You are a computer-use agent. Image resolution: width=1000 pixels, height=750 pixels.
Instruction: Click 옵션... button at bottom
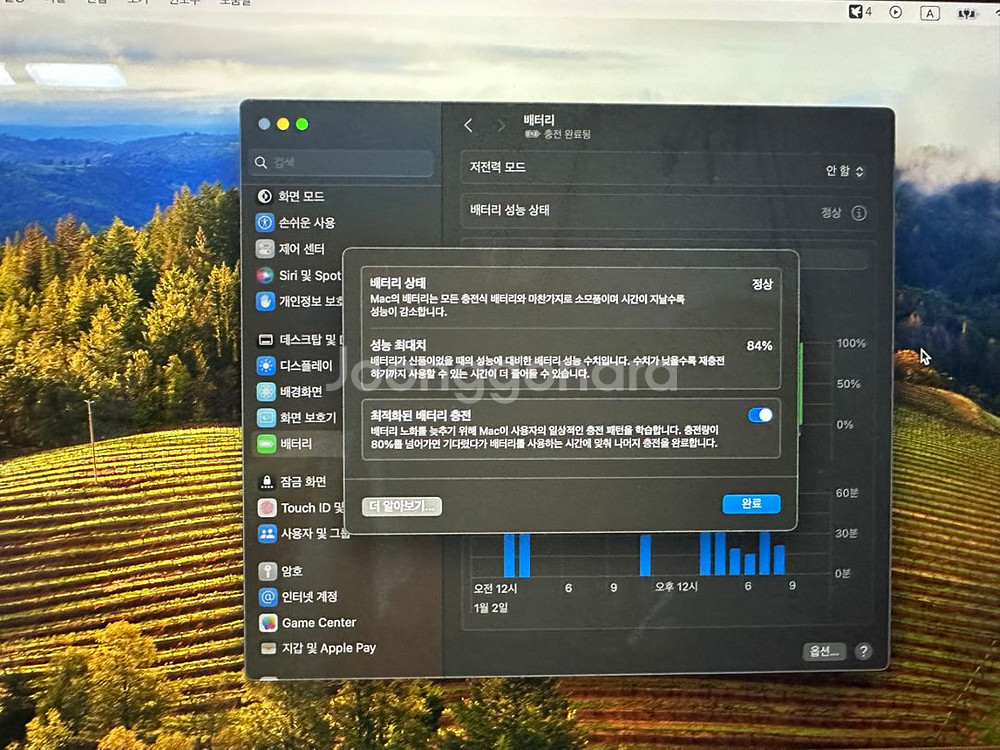point(823,651)
